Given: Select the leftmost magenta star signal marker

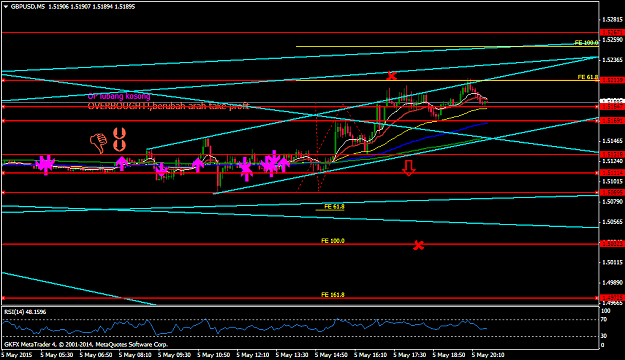Looking at the screenshot, I should [x=45, y=164].
